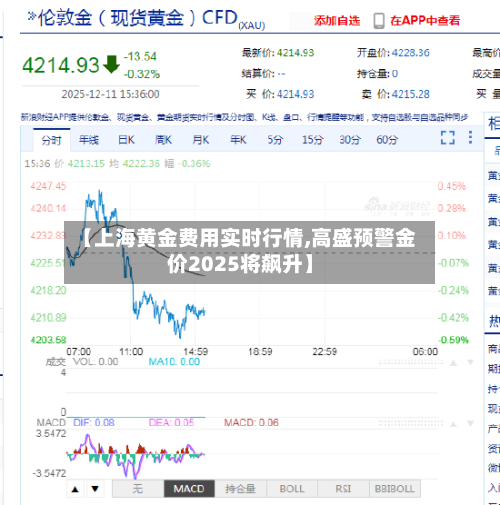Click the 添加自选 link
500x505 pixels.
[x=337, y=21]
